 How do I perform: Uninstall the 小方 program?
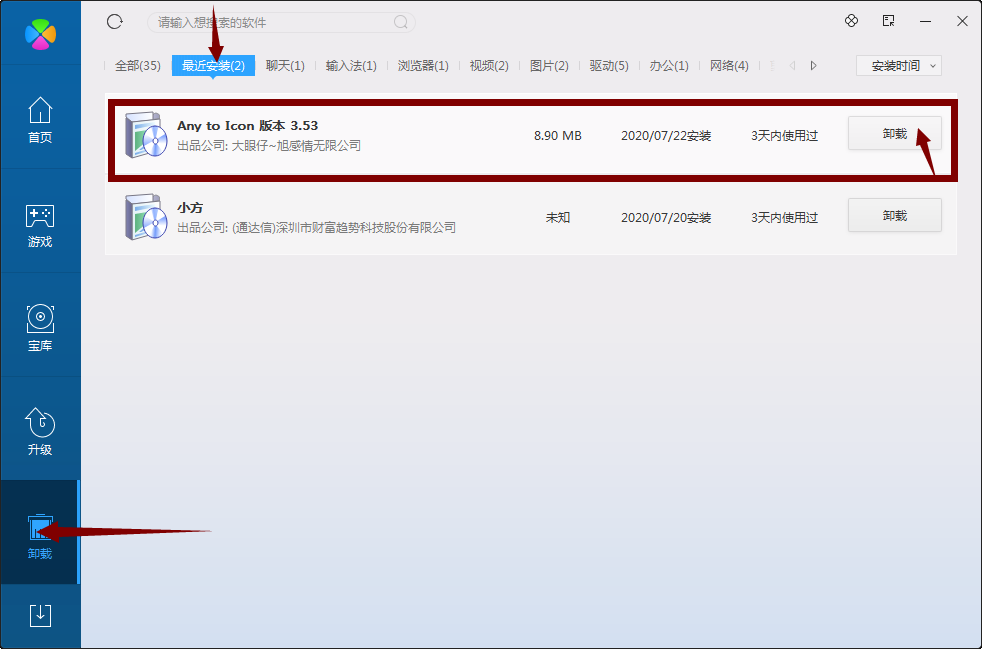pyautogui.click(x=894, y=214)
